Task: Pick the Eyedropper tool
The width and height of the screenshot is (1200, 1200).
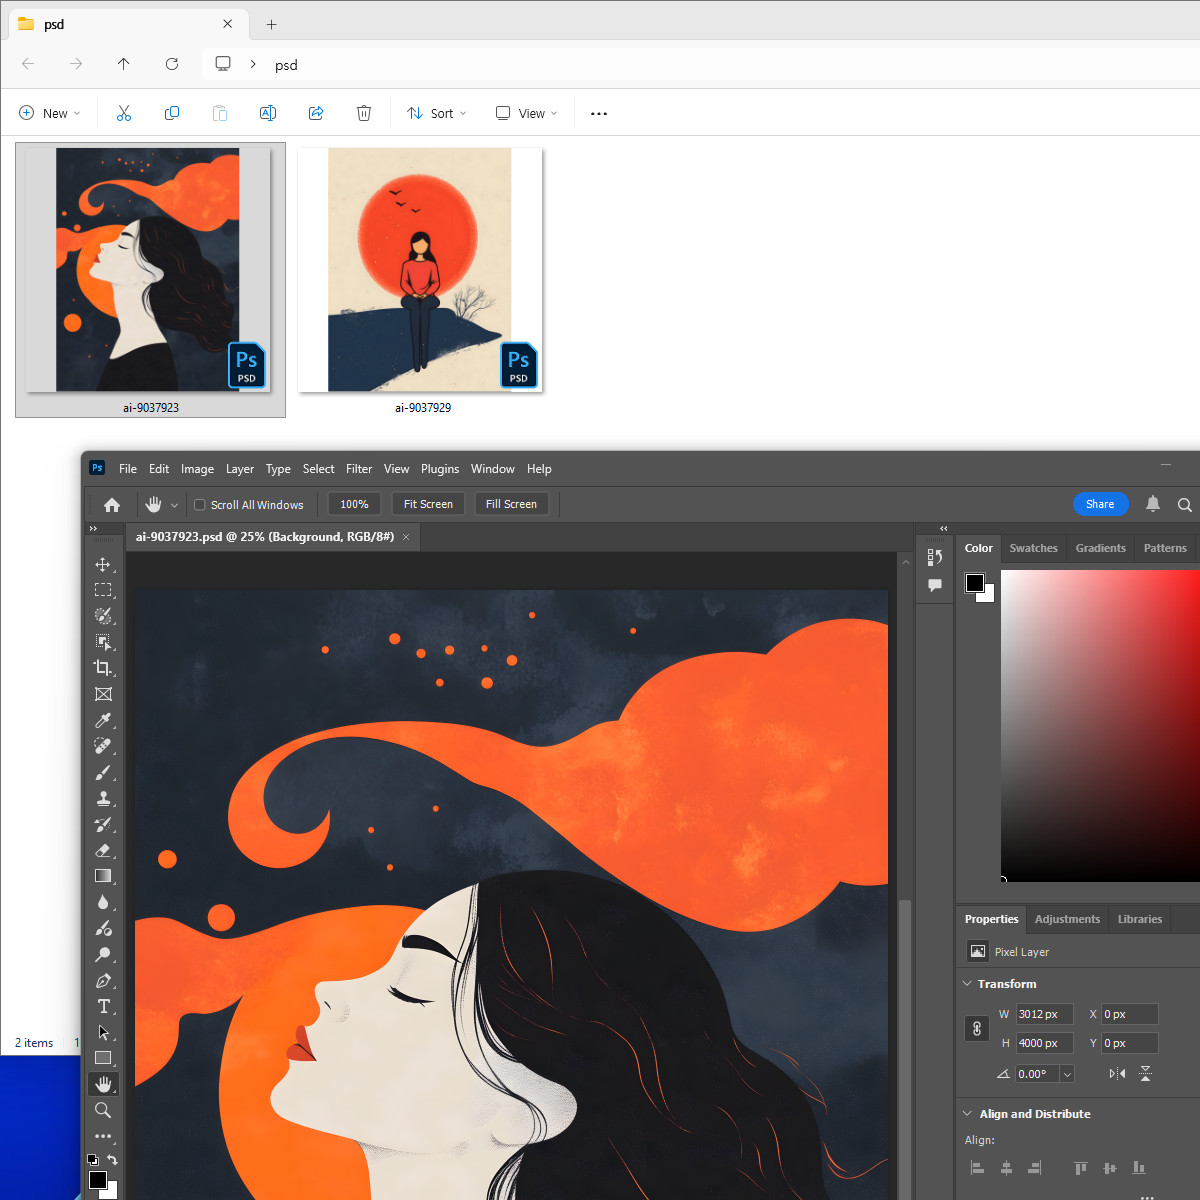Action: [103, 720]
